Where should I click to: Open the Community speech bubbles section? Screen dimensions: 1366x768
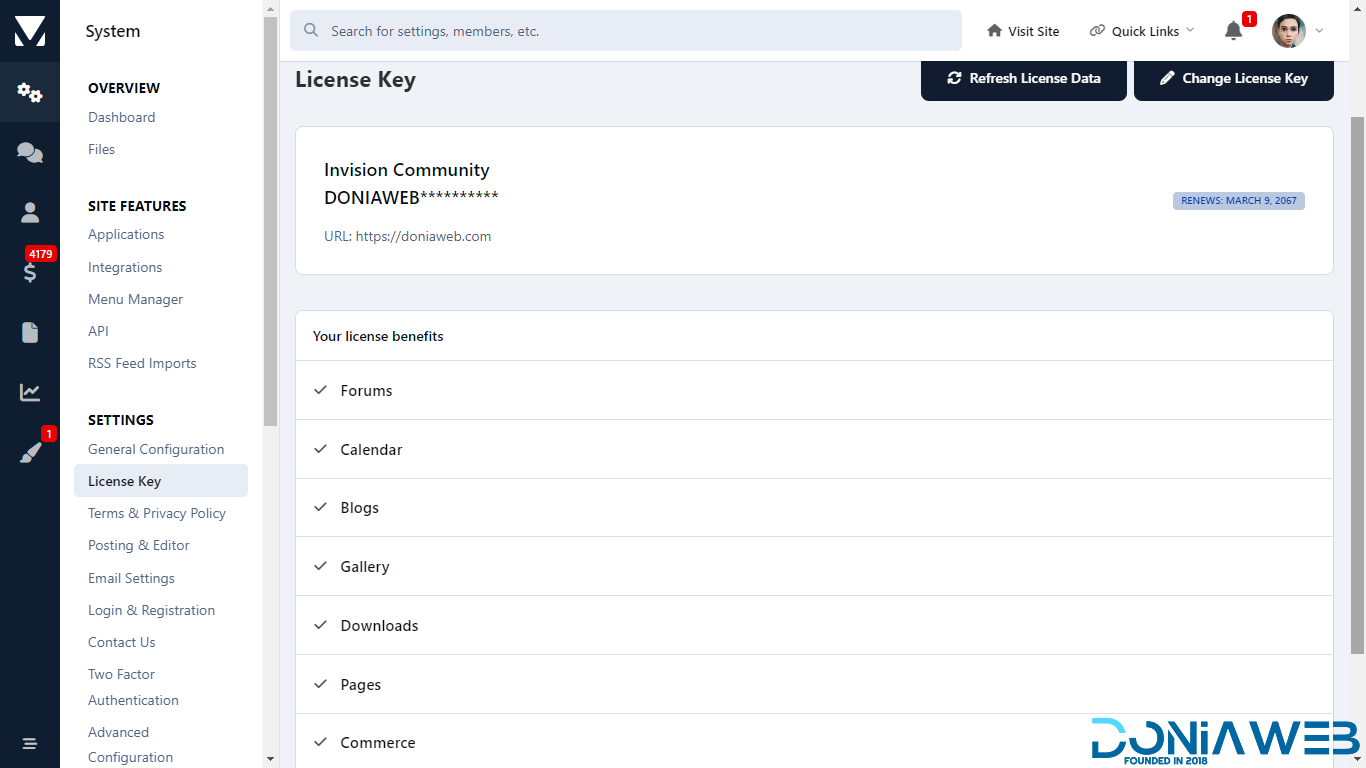tap(30, 152)
